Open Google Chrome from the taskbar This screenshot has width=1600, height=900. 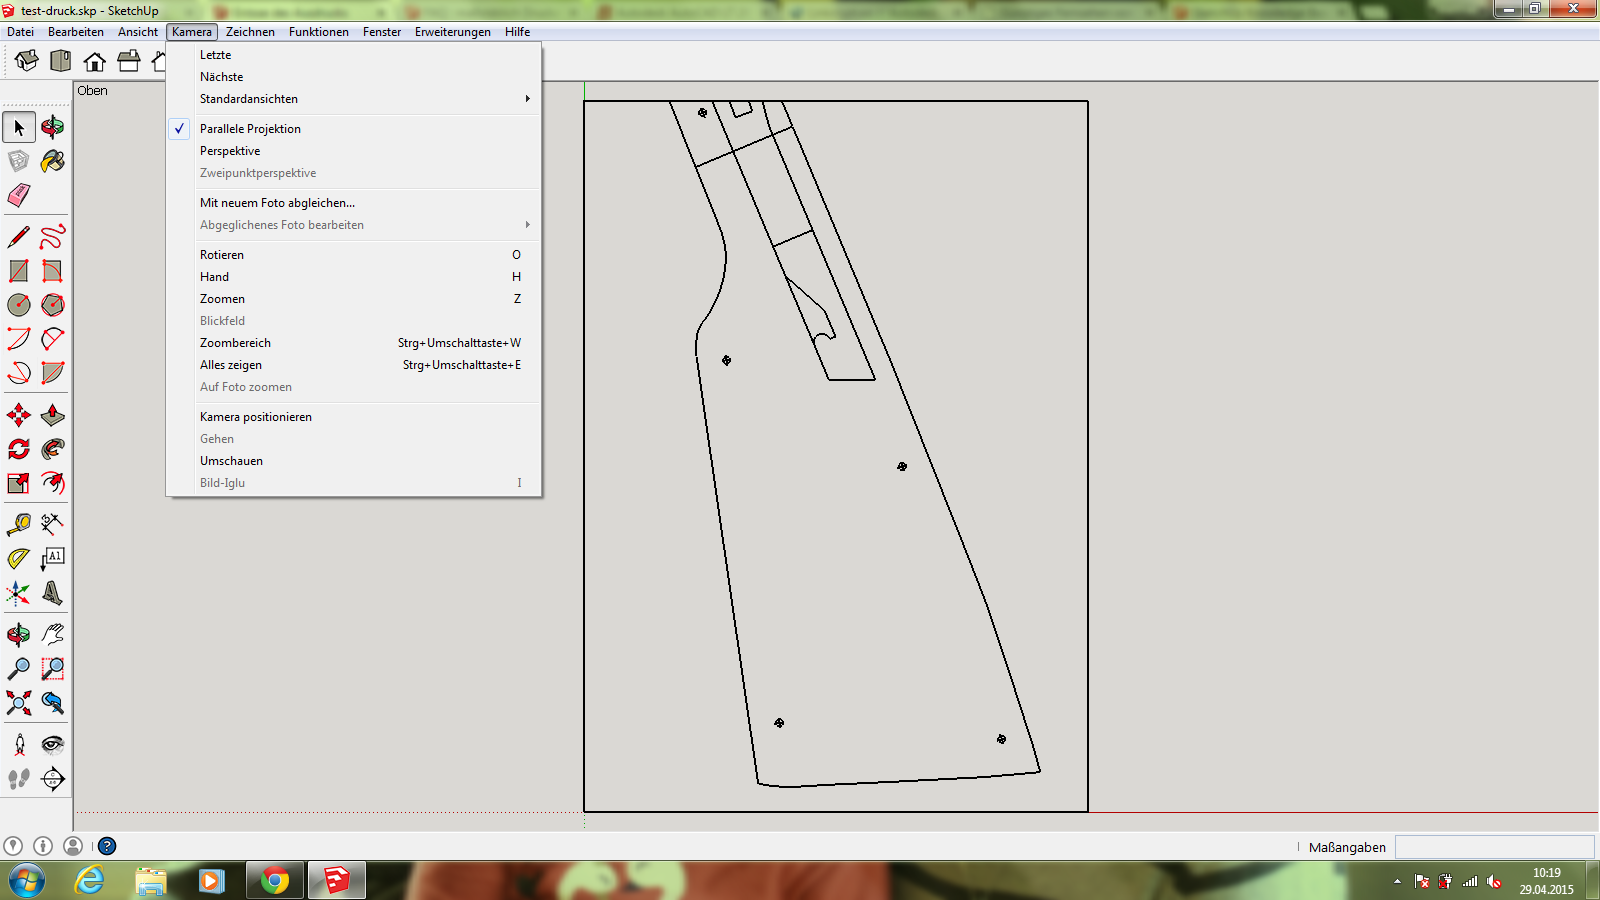click(x=274, y=881)
